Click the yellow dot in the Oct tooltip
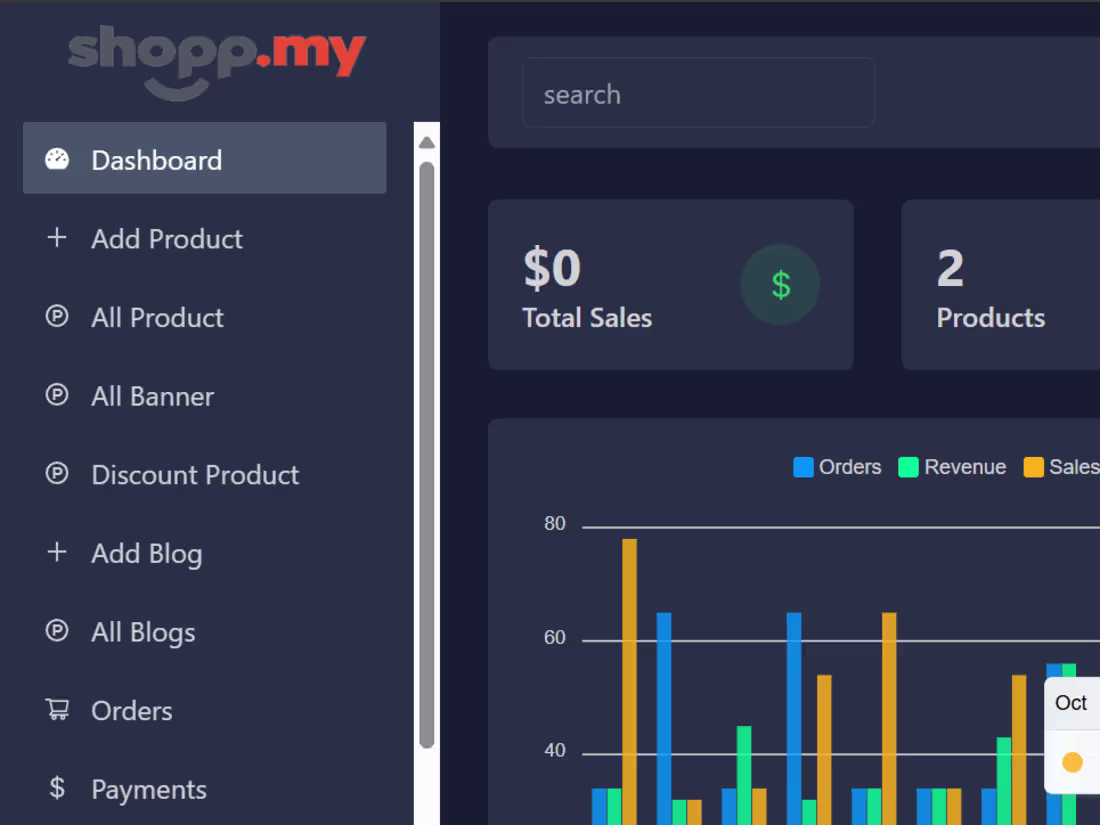This screenshot has width=1100, height=825. click(1071, 761)
